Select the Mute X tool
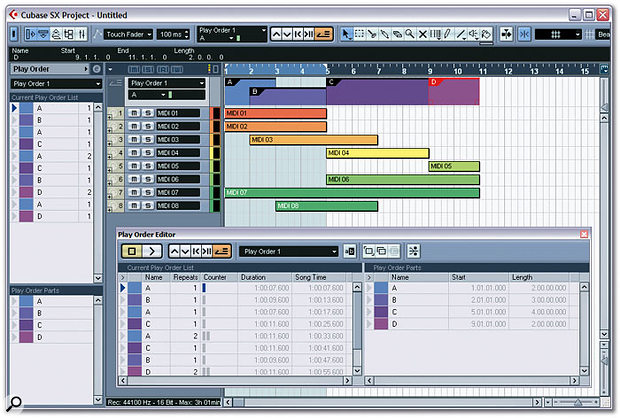This screenshot has width=620, height=418. tap(423, 34)
